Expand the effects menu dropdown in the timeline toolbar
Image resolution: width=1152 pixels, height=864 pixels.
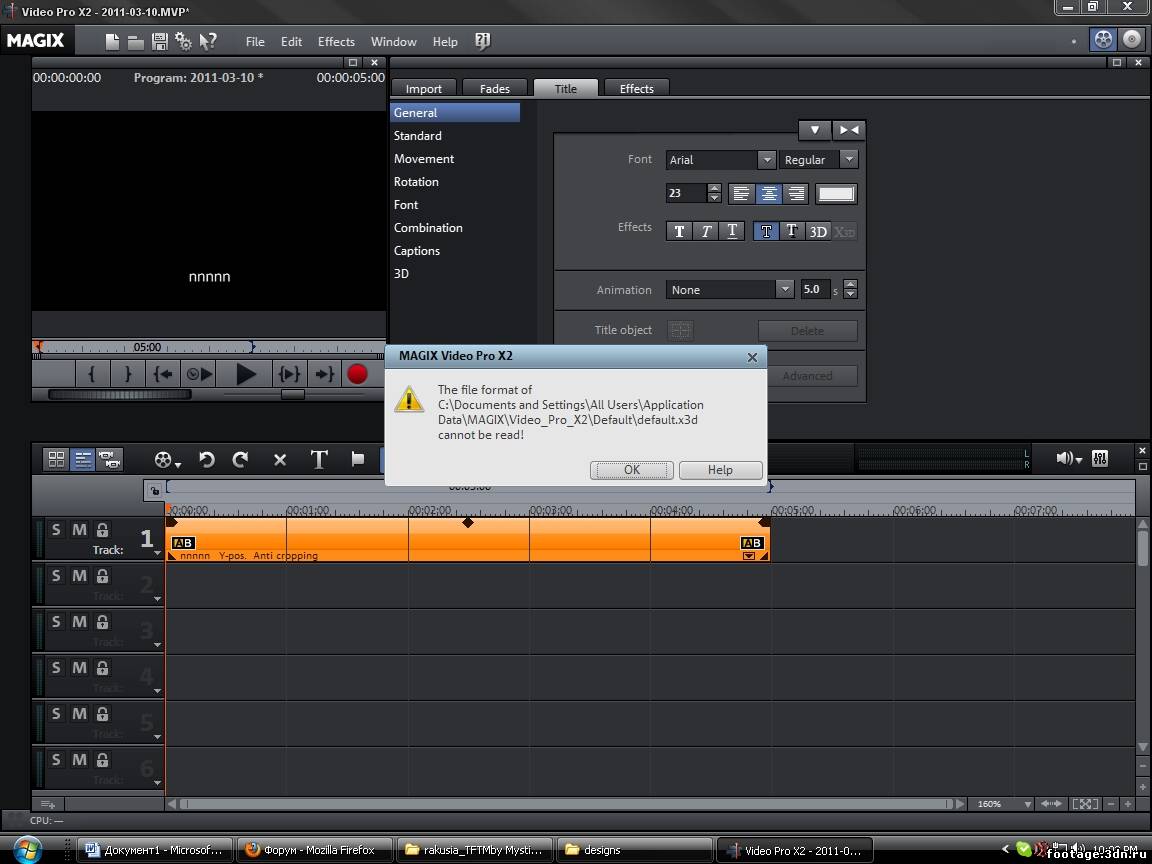tap(178, 464)
